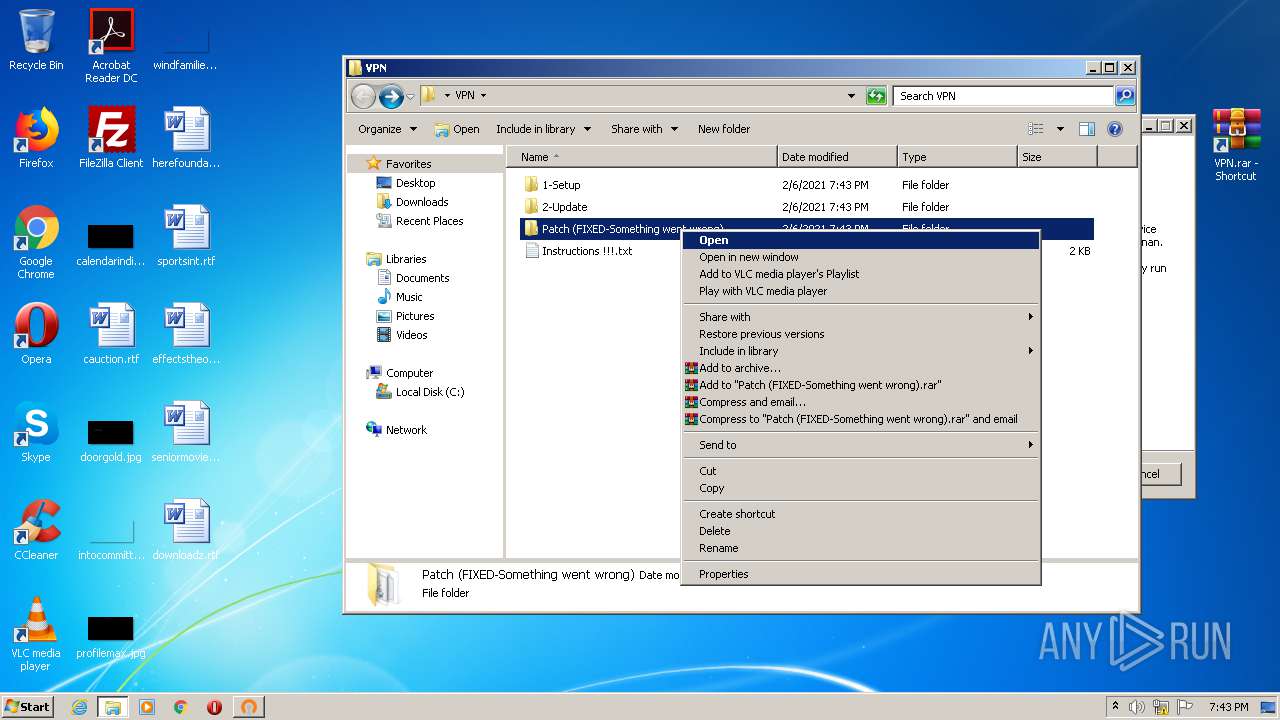This screenshot has height=720, width=1280.
Task: Click Explorer Forward navigation button
Action: [x=391, y=96]
